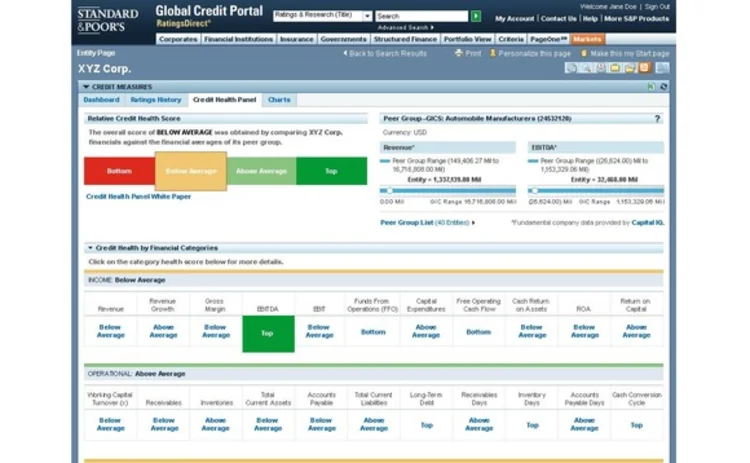Screen dimensions: 750x463
Task: Click the green Top EBITDA cell
Action: pos(268,334)
